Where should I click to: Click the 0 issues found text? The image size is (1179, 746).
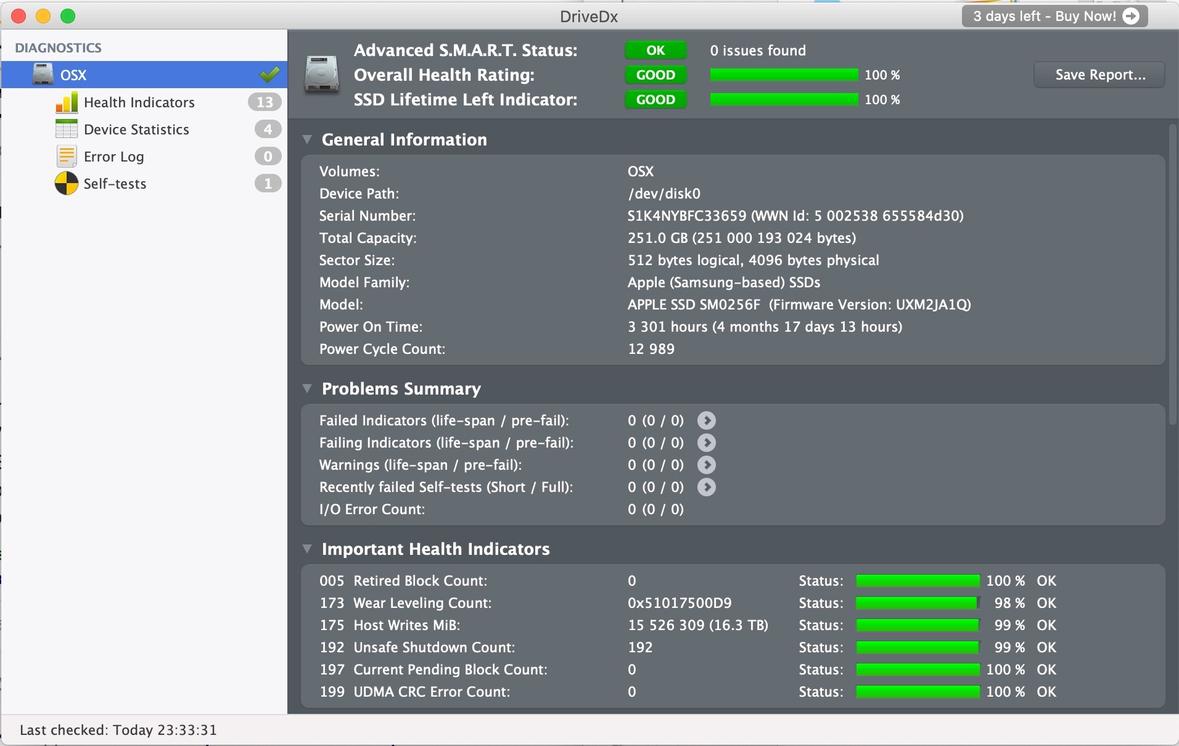tap(758, 50)
